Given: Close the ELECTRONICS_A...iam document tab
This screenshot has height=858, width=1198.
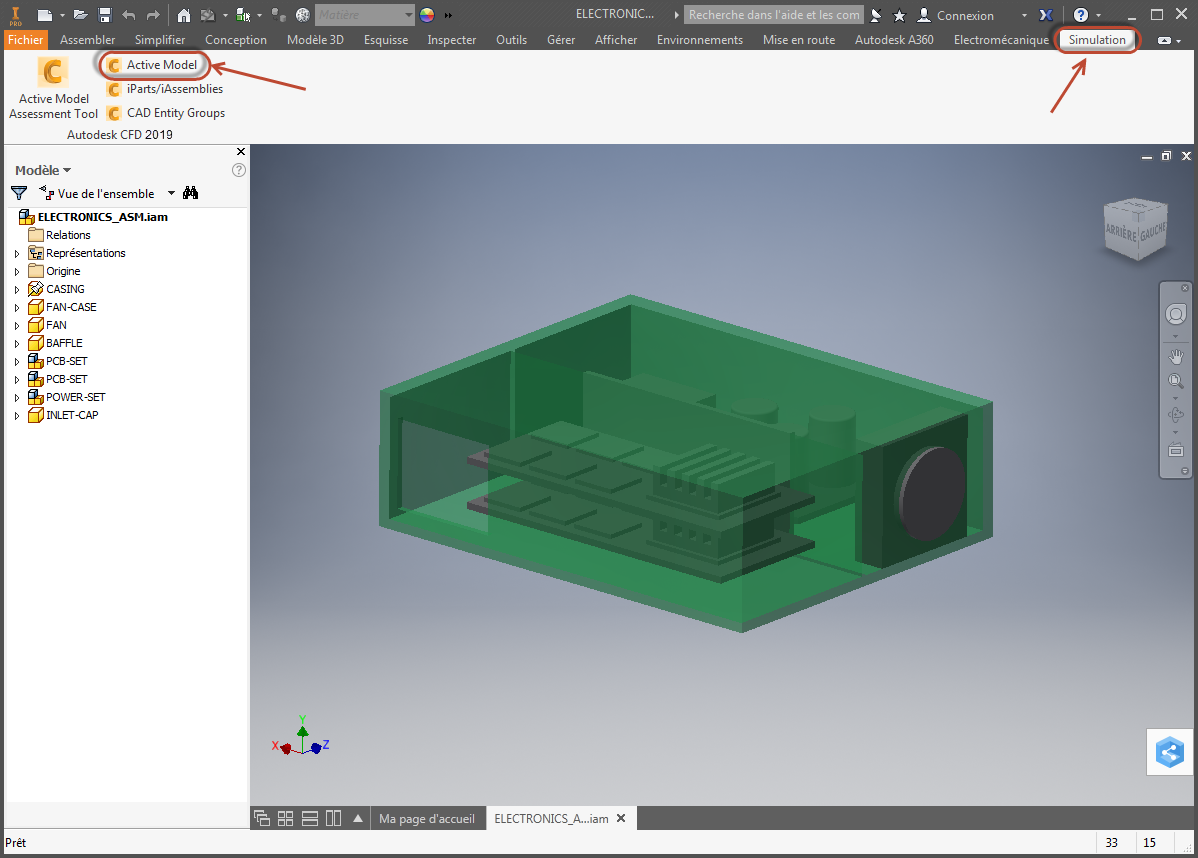Looking at the screenshot, I should (x=621, y=818).
